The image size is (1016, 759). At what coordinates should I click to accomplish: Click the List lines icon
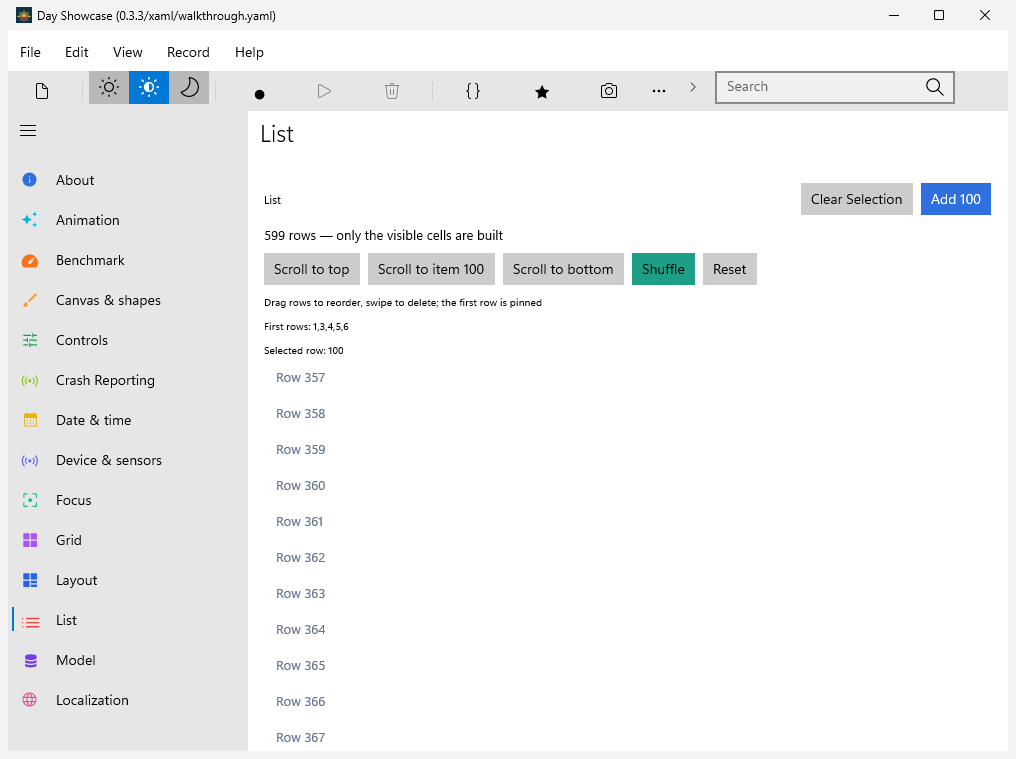click(x=30, y=622)
